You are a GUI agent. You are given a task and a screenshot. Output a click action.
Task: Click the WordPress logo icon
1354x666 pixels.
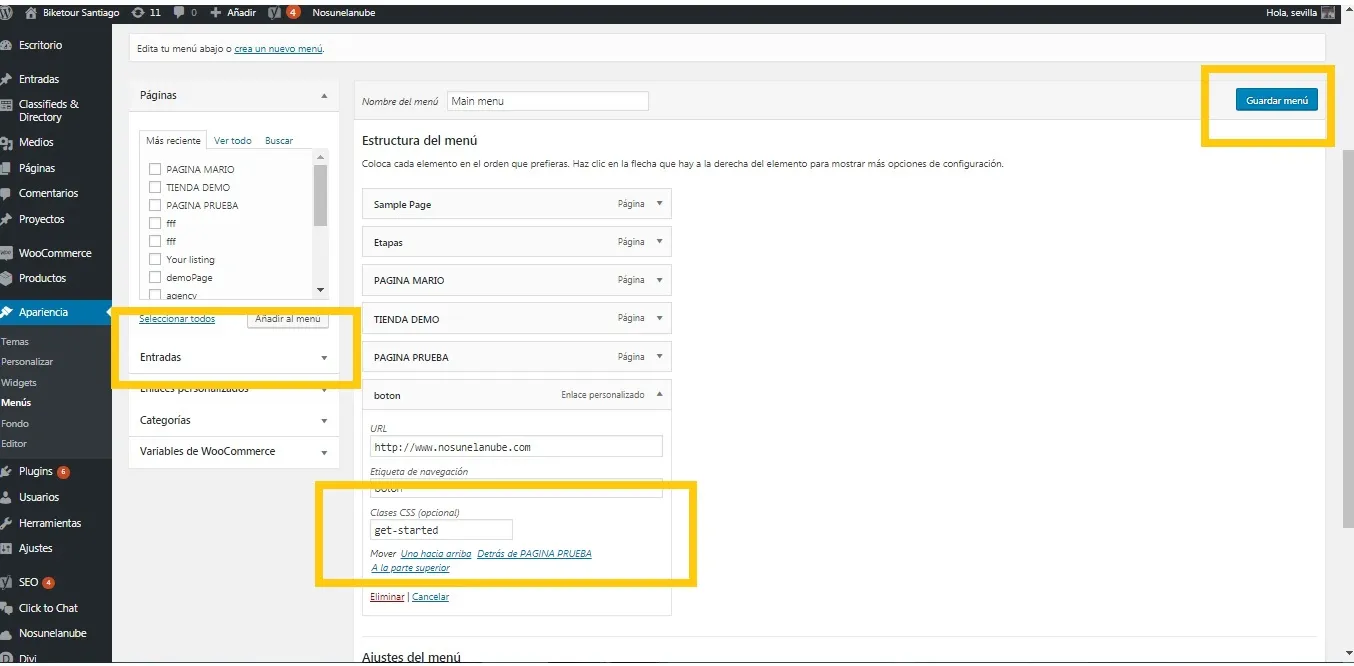pos(7,13)
